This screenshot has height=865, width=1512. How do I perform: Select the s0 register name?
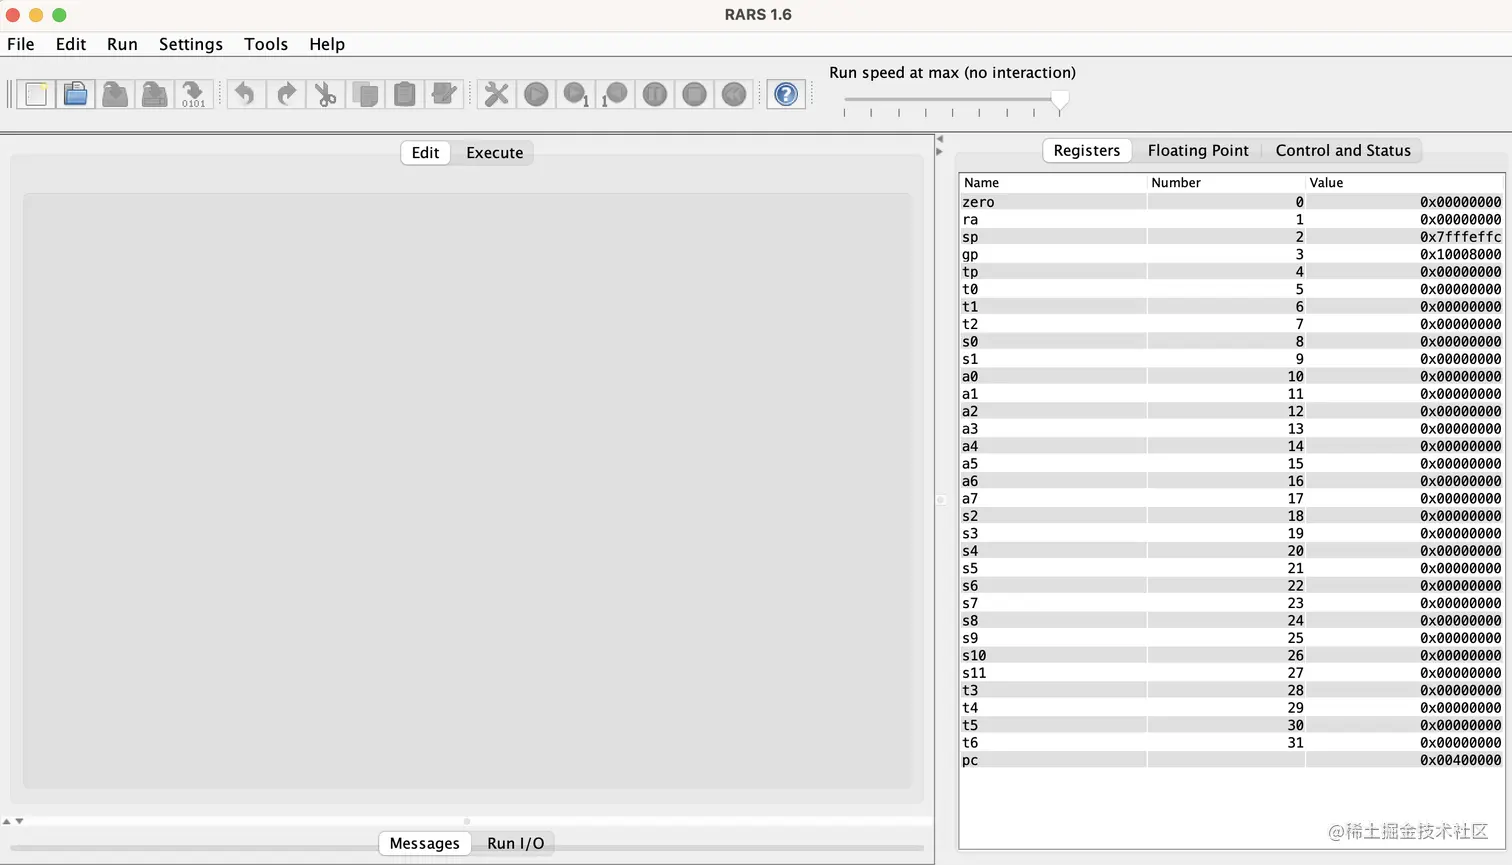tap(970, 342)
